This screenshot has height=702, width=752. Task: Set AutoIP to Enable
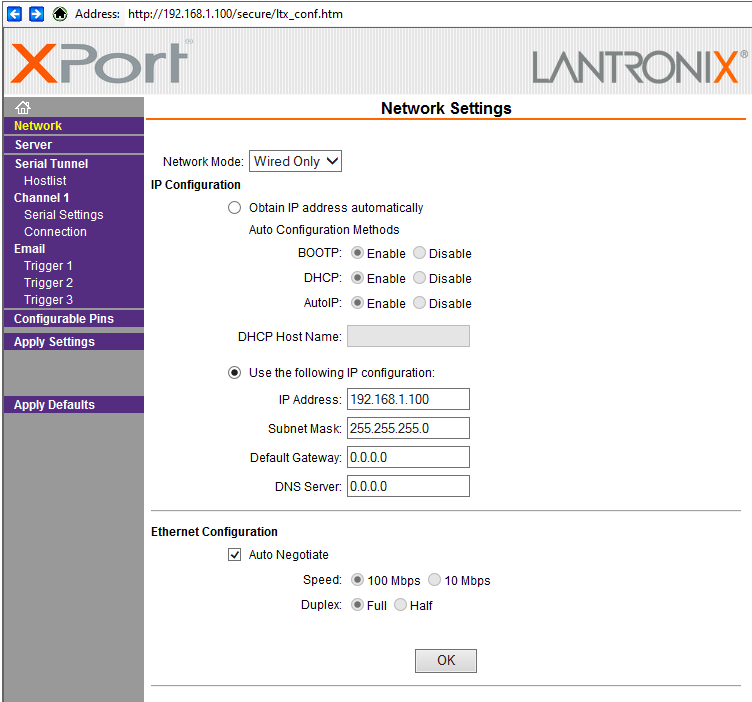tap(357, 303)
